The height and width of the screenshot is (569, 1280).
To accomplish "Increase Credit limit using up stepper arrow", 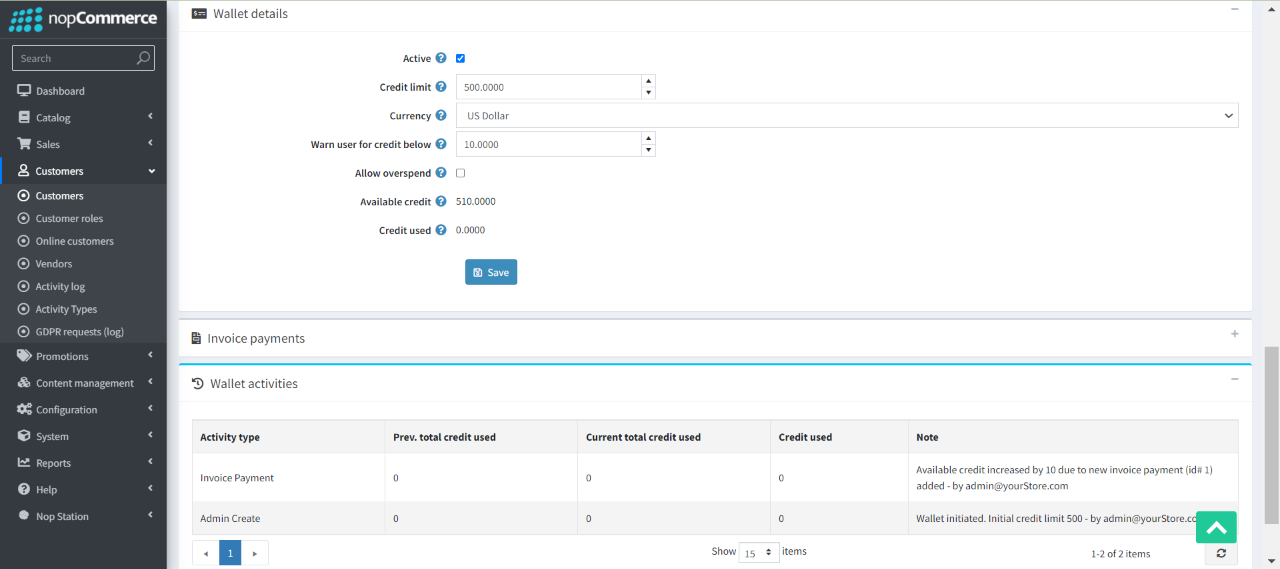I will pos(648,81).
